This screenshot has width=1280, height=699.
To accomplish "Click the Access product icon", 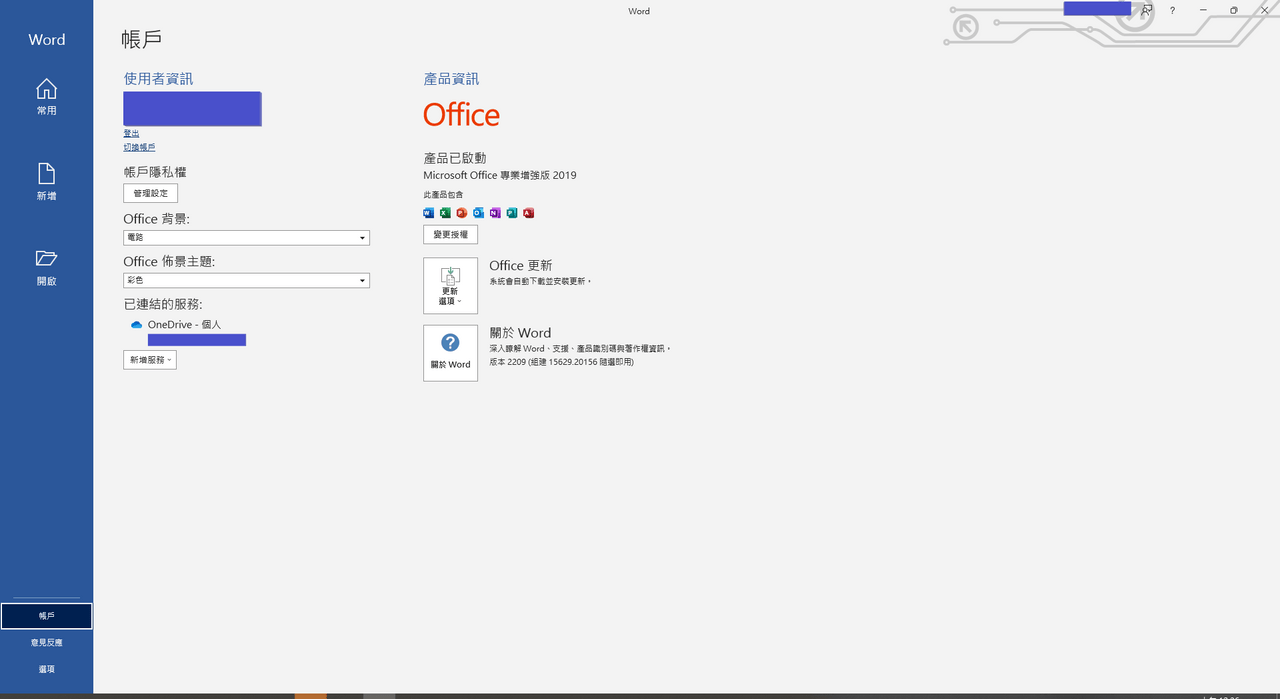I will pos(528,213).
